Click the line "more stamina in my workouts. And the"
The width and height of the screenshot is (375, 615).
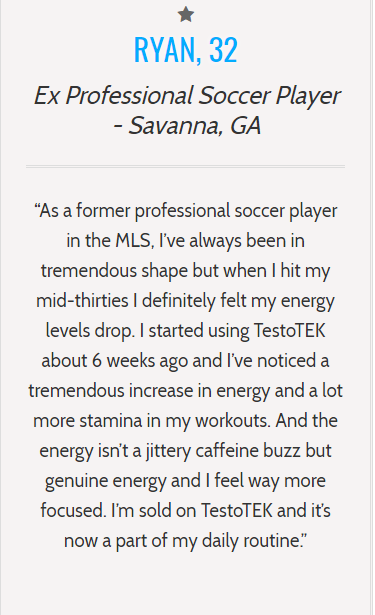pyautogui.click(x=186, y=420)
